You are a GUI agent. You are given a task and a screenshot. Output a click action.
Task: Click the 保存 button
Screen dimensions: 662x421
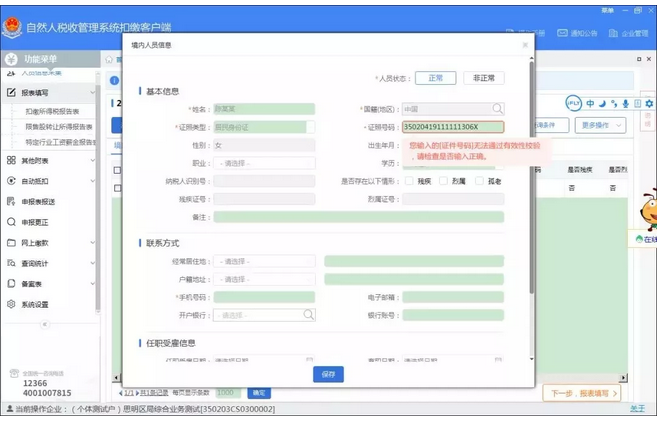point(328,374)
